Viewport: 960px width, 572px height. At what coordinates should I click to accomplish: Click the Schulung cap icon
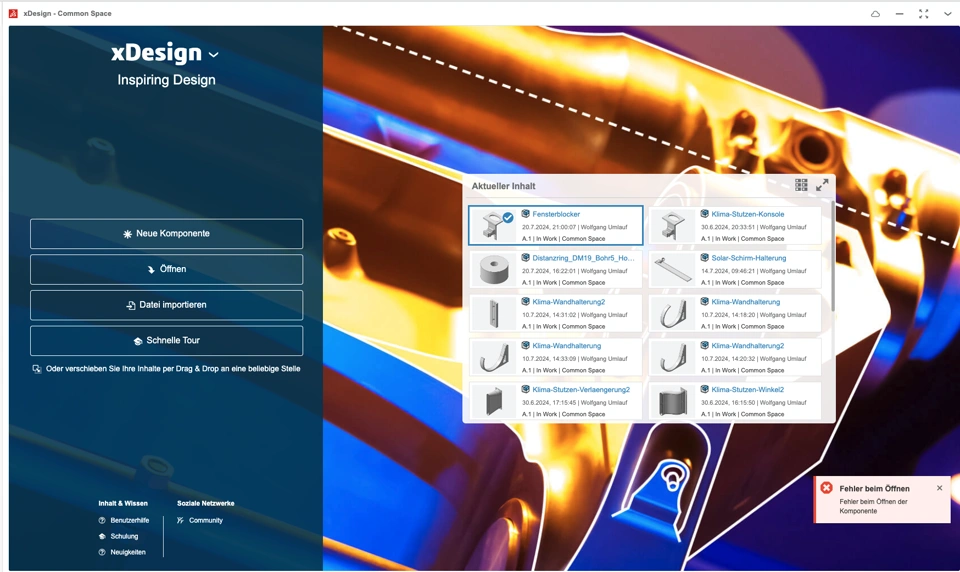(x=102, y=536)
